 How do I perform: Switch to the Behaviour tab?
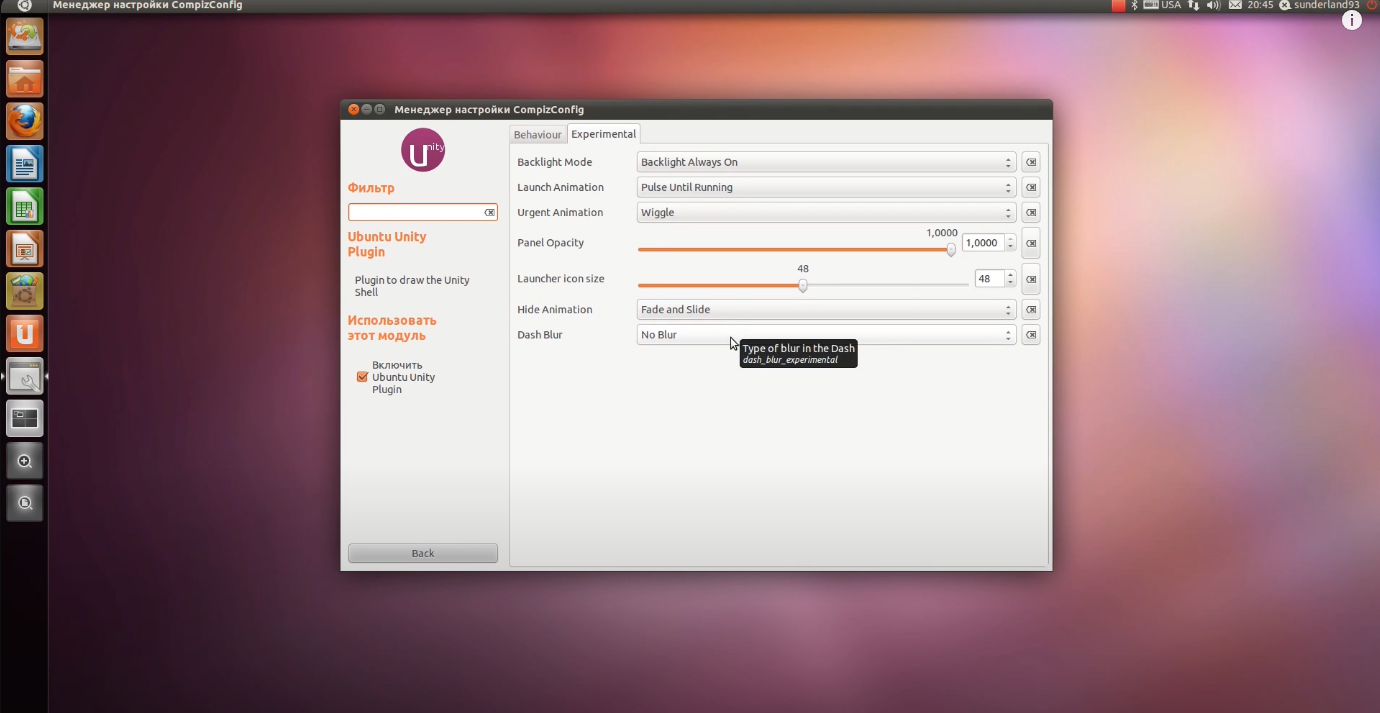pyautogui.click(x=538, y=135)
